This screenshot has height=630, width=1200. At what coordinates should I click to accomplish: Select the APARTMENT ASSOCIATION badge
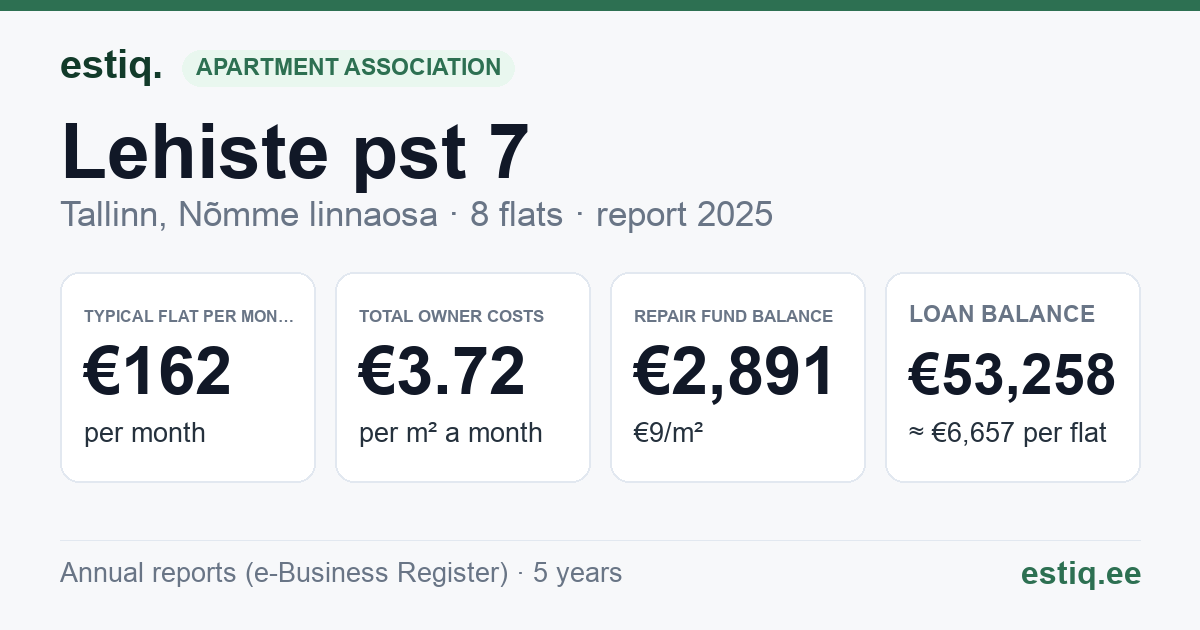tap(348, 68)
